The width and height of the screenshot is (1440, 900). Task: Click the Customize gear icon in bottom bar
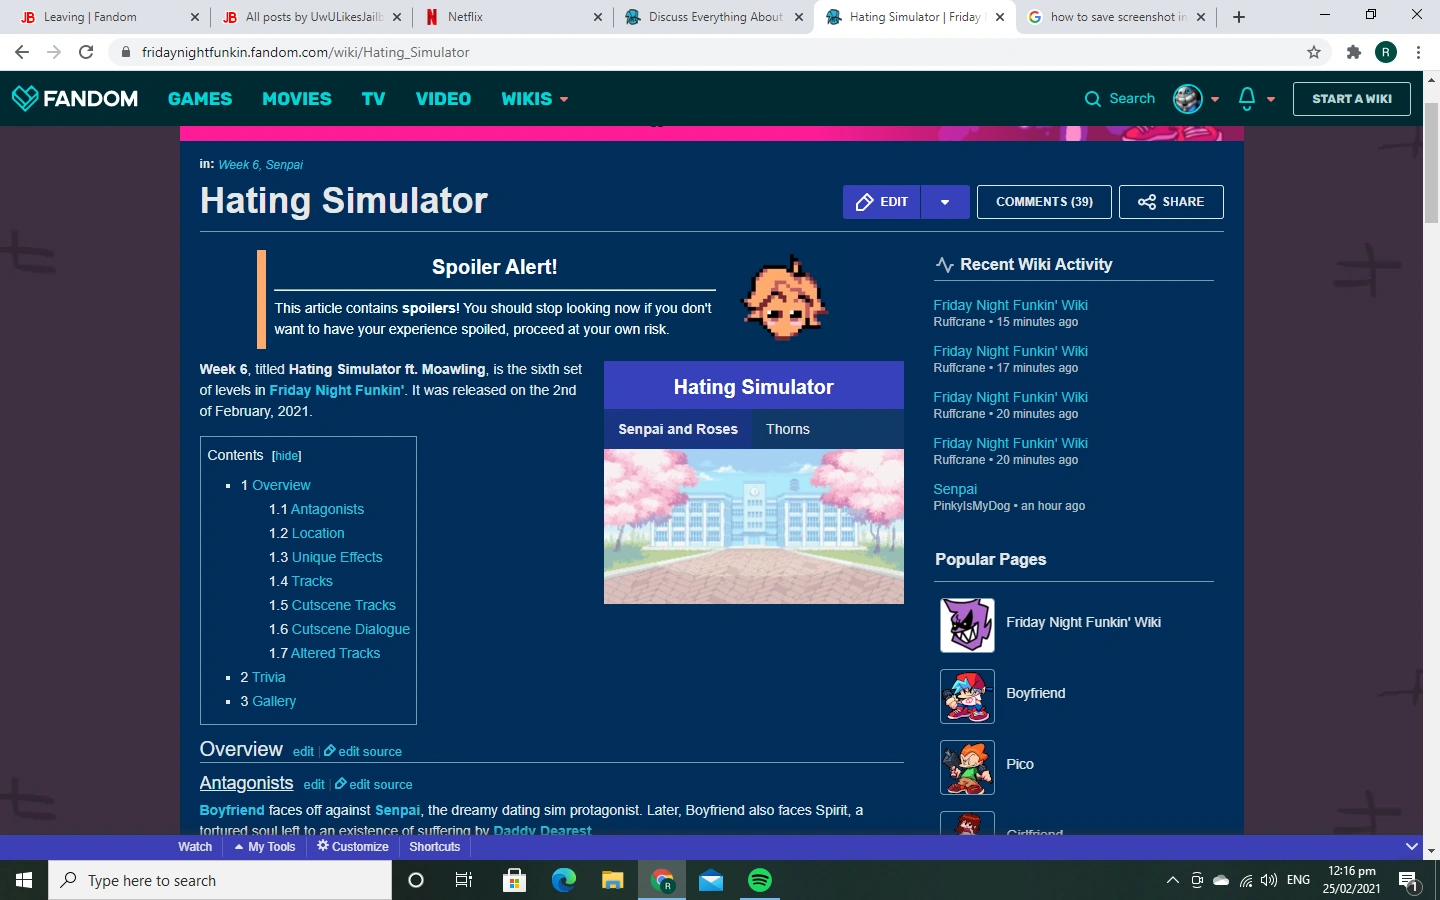point(322,846)
